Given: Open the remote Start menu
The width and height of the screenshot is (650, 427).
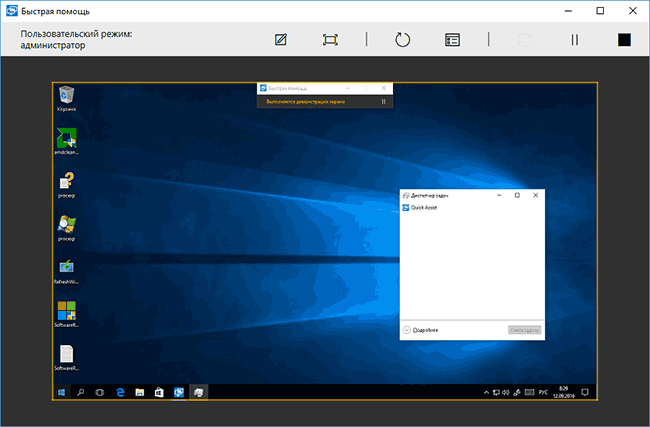Looking at the screenshot, I should 62,392.
